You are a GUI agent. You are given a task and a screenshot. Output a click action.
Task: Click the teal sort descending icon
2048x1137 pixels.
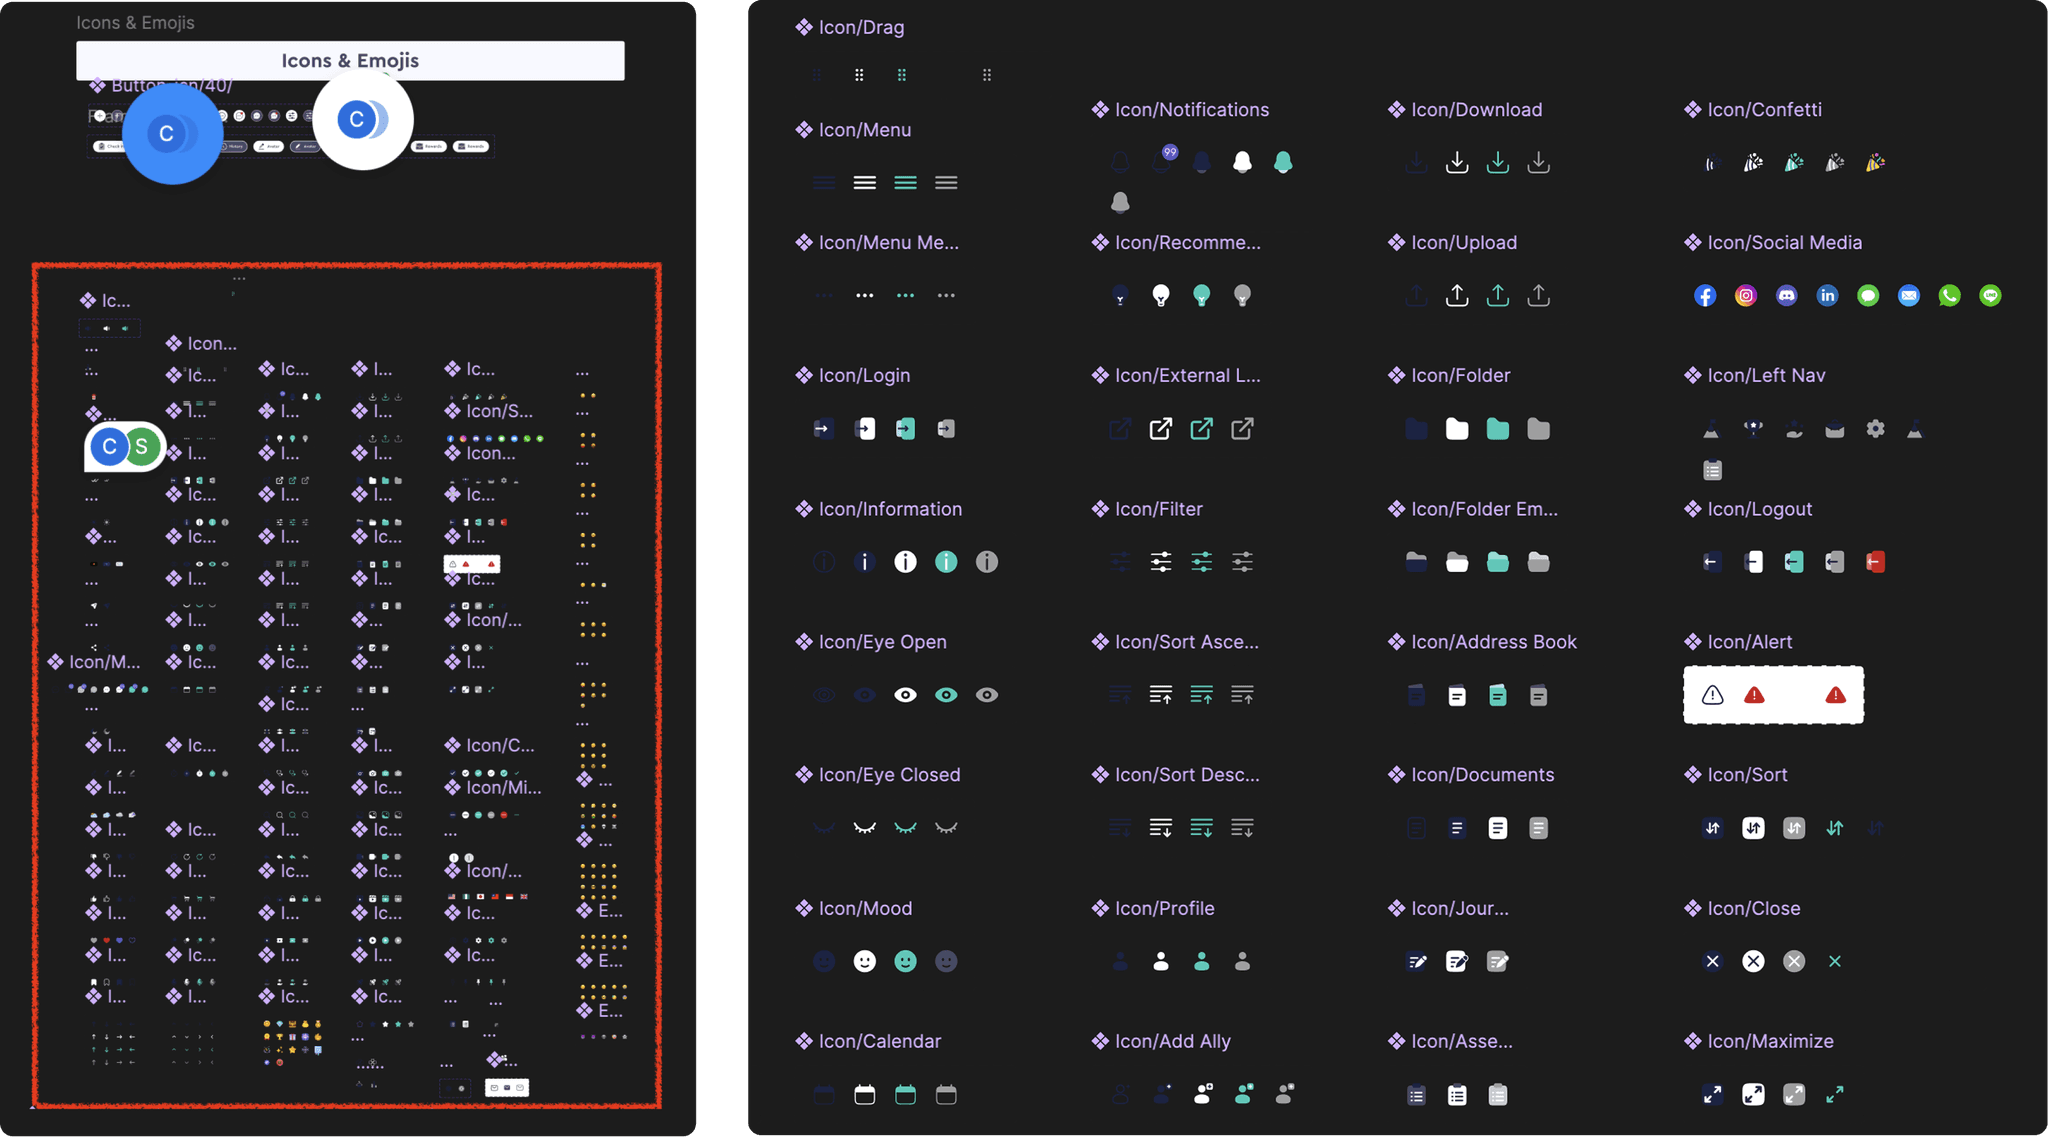[1202, 828]
